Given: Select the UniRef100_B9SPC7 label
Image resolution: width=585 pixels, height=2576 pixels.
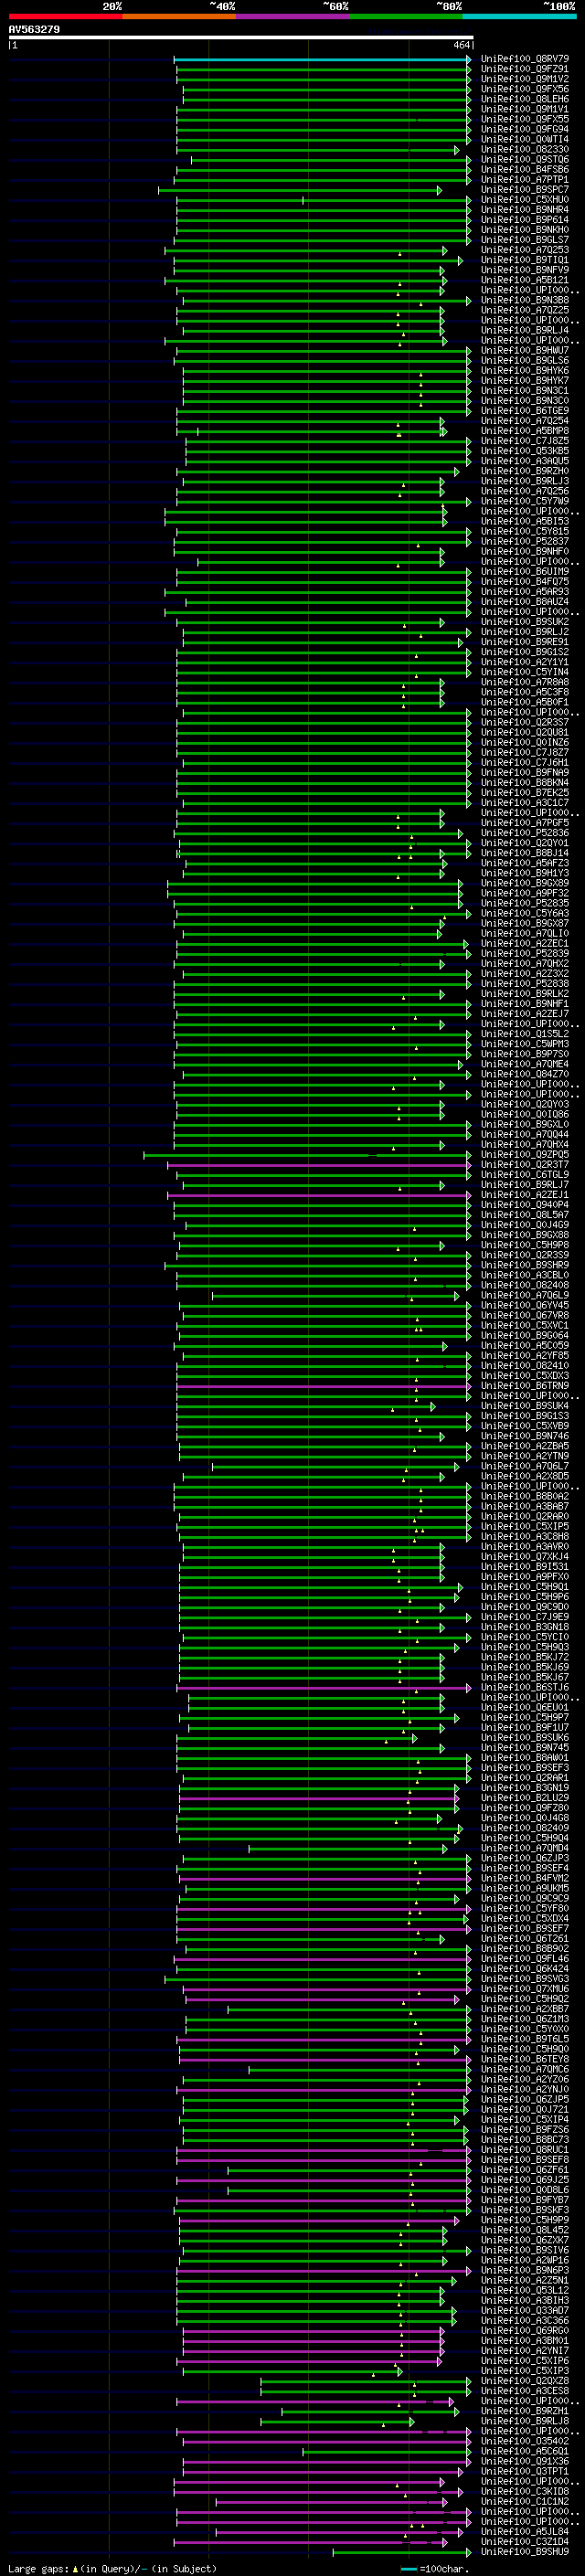Looking at the screenshot, I should (x=525, y=190).
